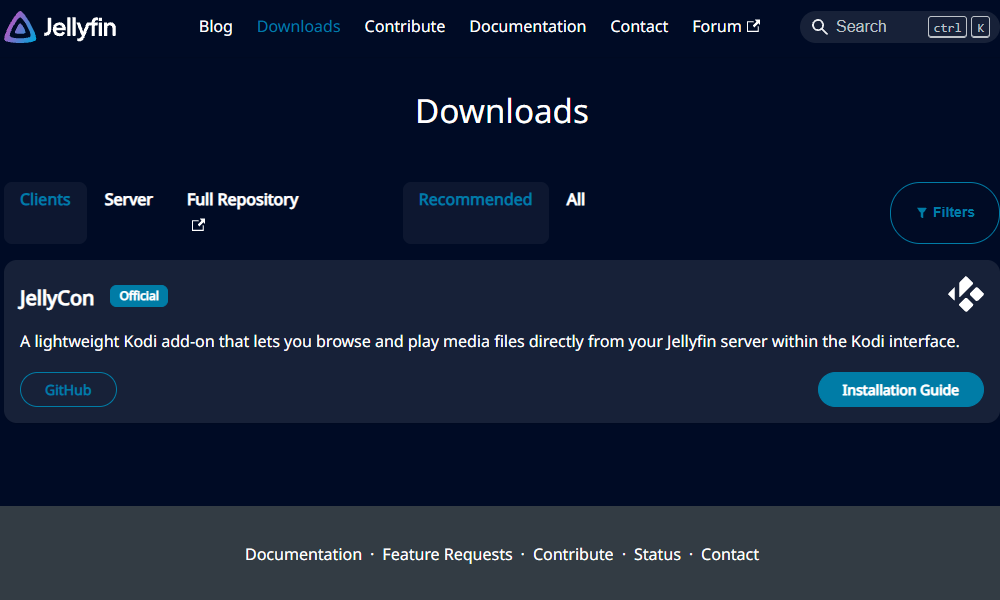Open Feature Requests footer link
The height and width of the screenshot is (600, 1000).
coord(447,555)
